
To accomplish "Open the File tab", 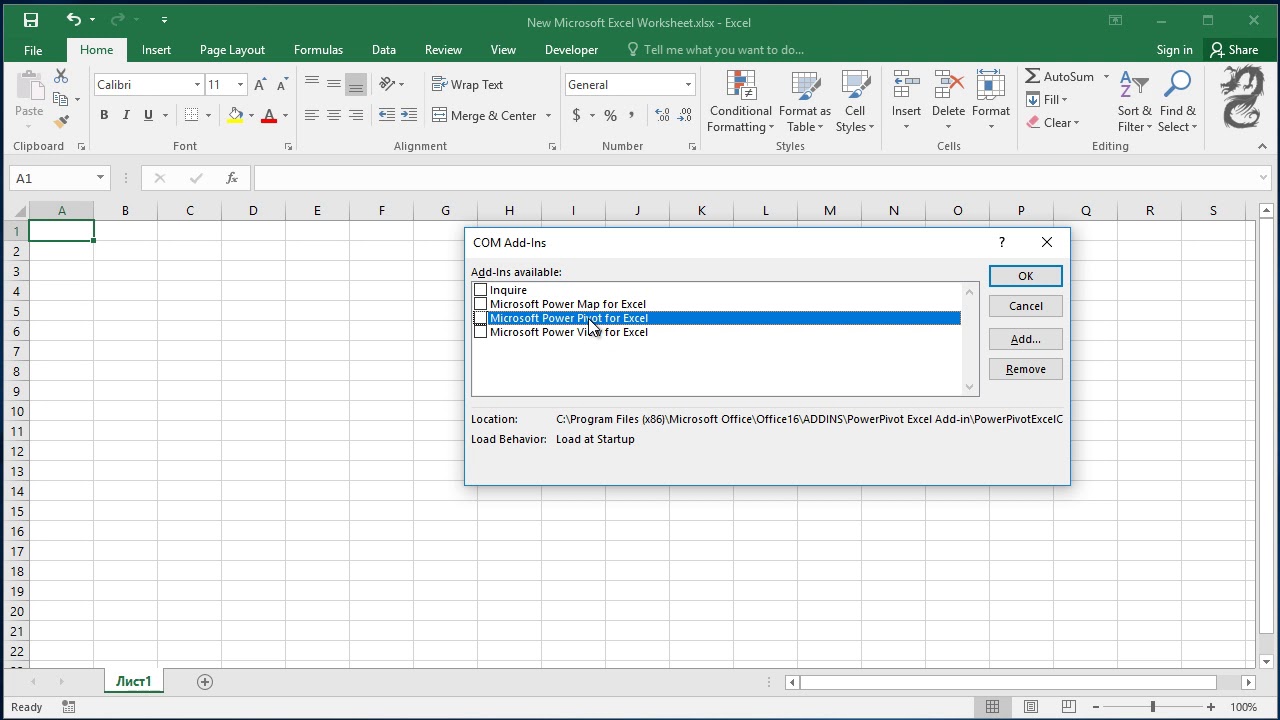I will [33, 50].
